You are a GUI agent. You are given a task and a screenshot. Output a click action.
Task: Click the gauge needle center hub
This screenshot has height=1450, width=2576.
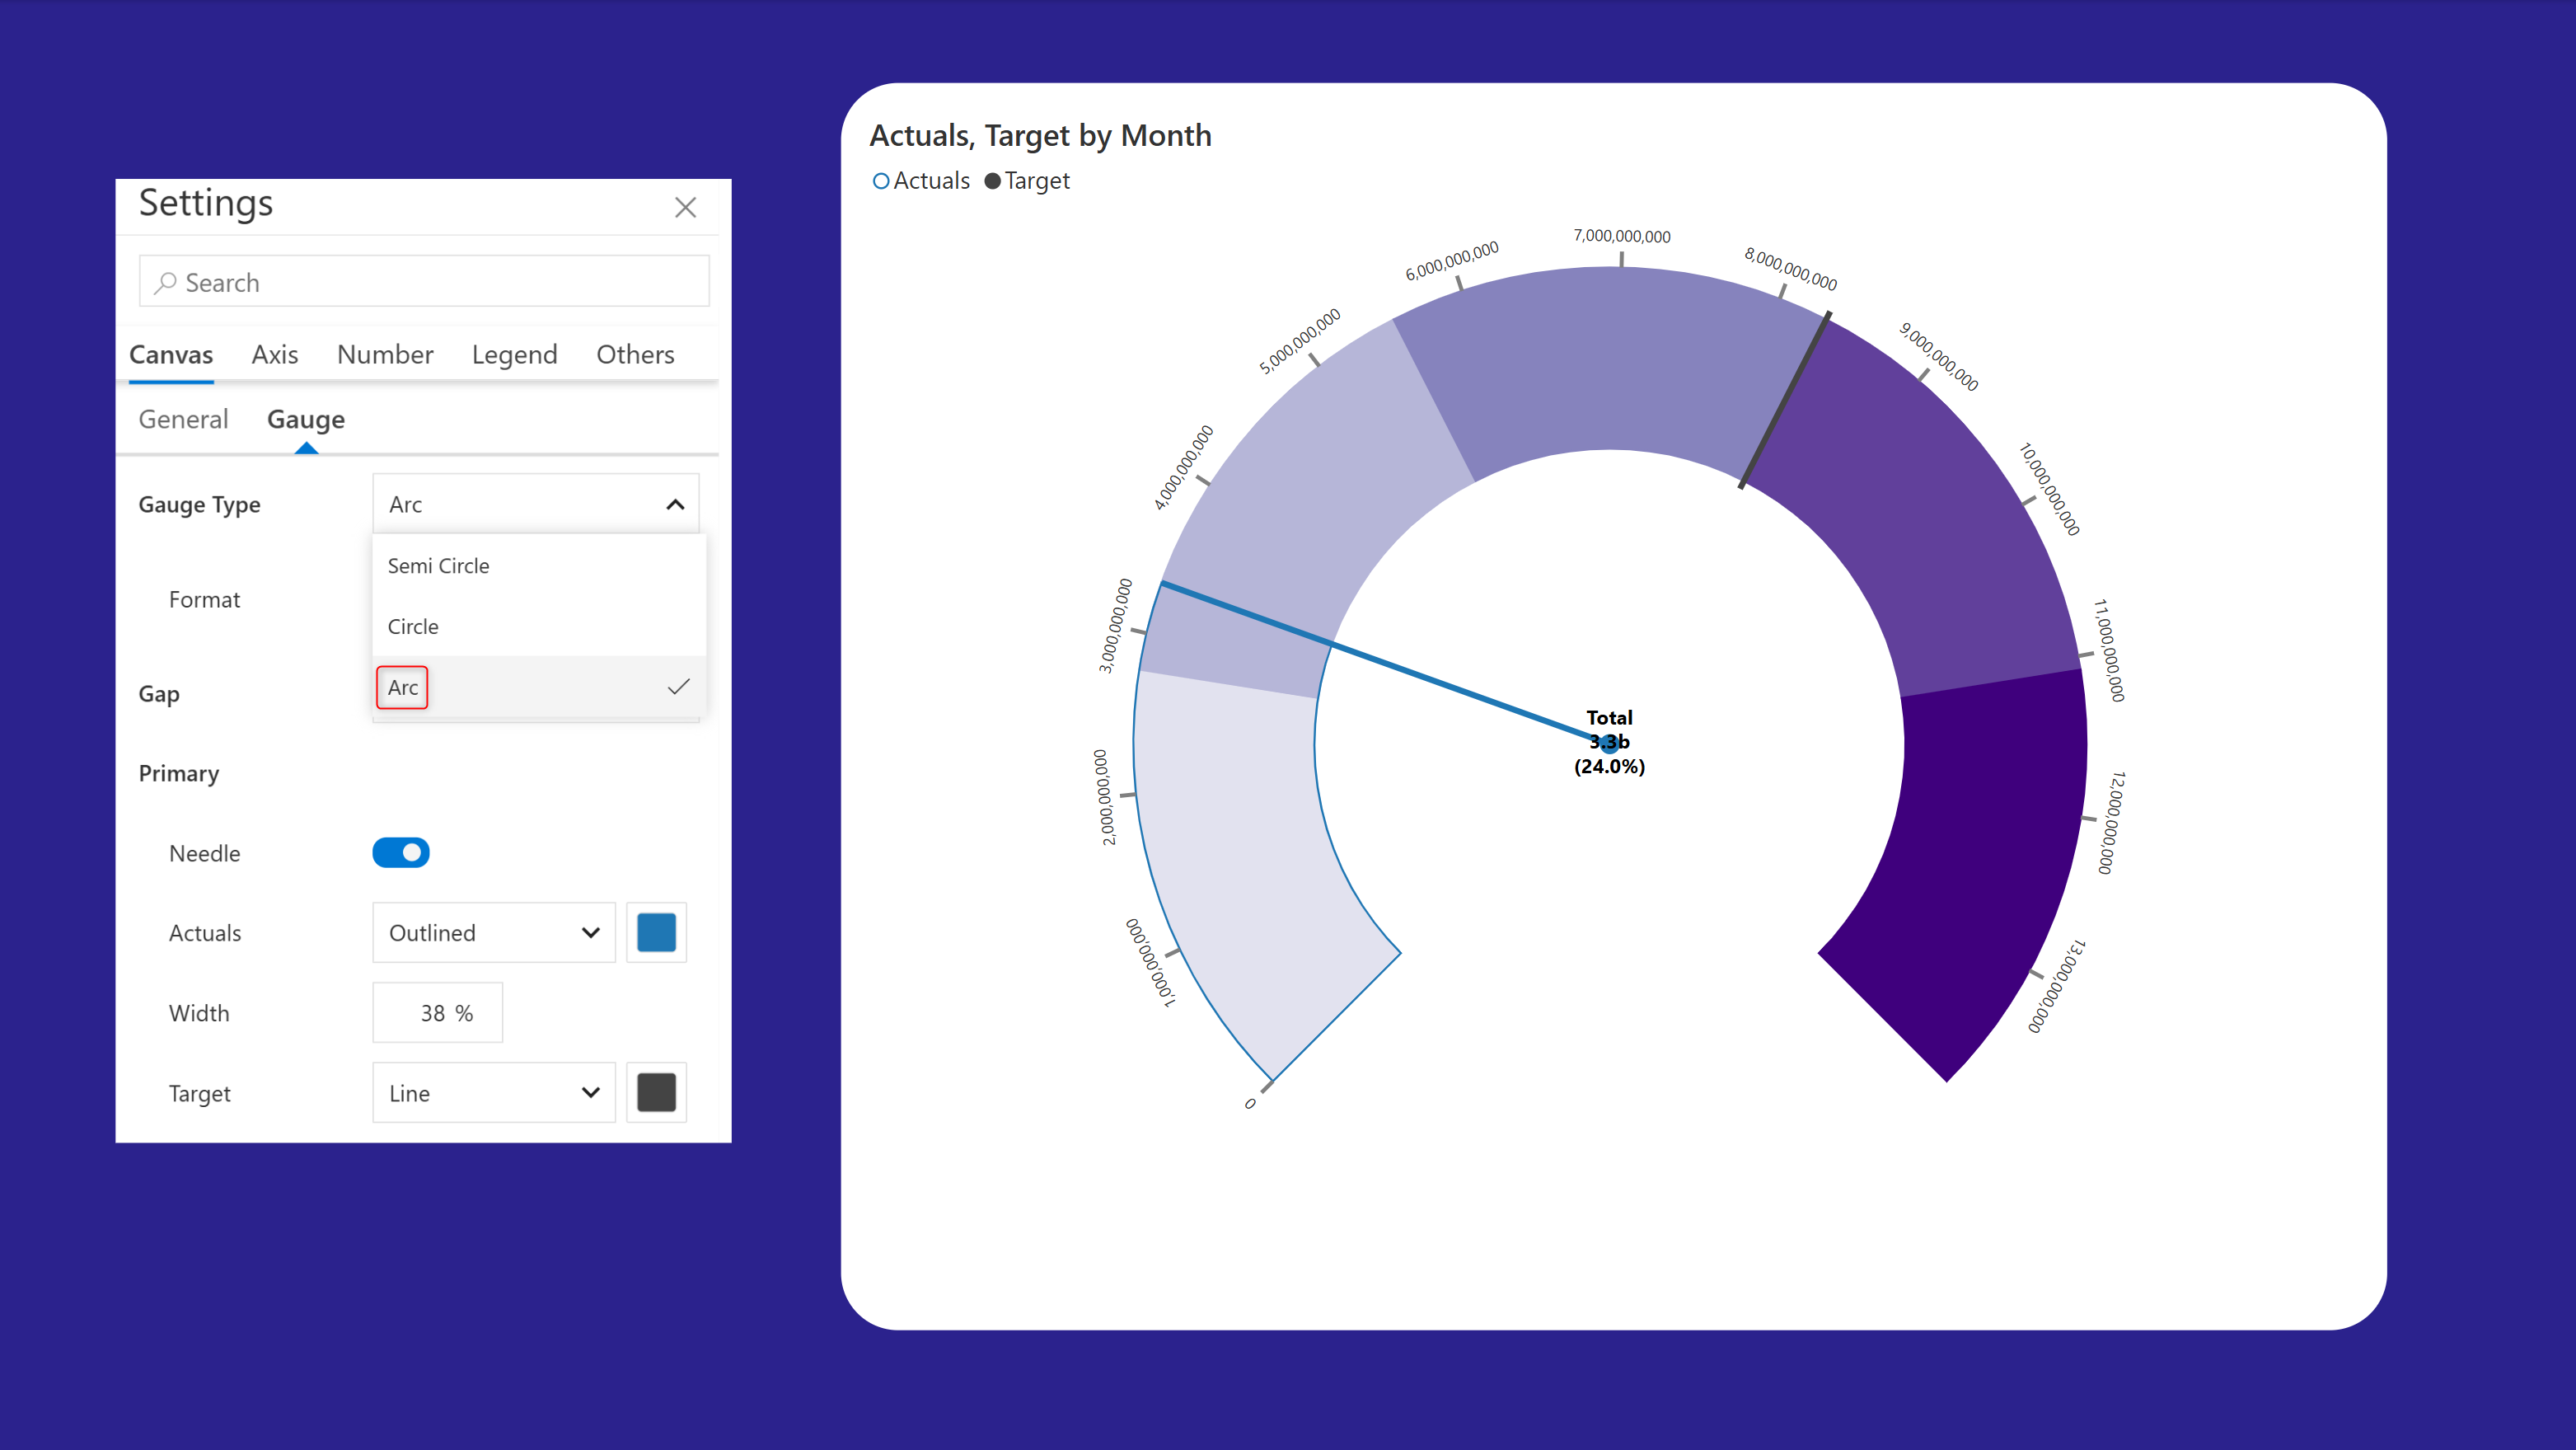1609,743
